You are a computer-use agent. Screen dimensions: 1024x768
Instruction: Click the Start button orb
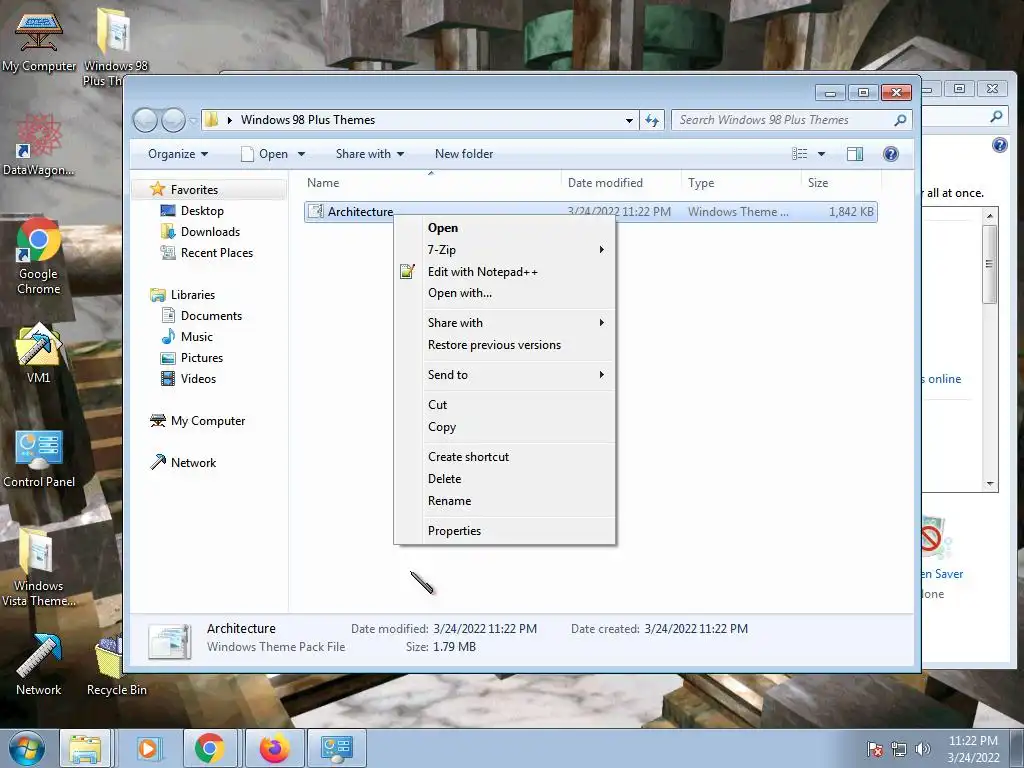point(27,748)
